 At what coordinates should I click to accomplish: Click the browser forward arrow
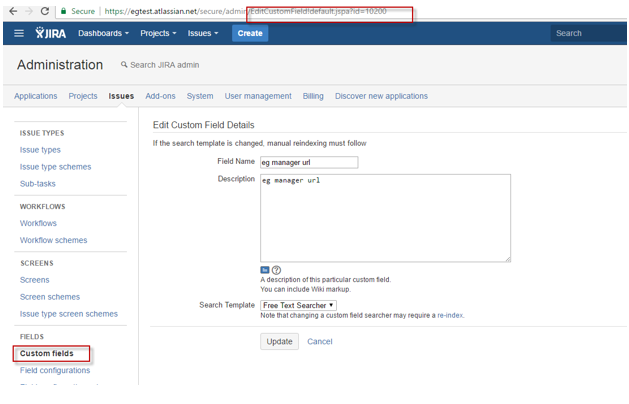click(x=29, y=11)
